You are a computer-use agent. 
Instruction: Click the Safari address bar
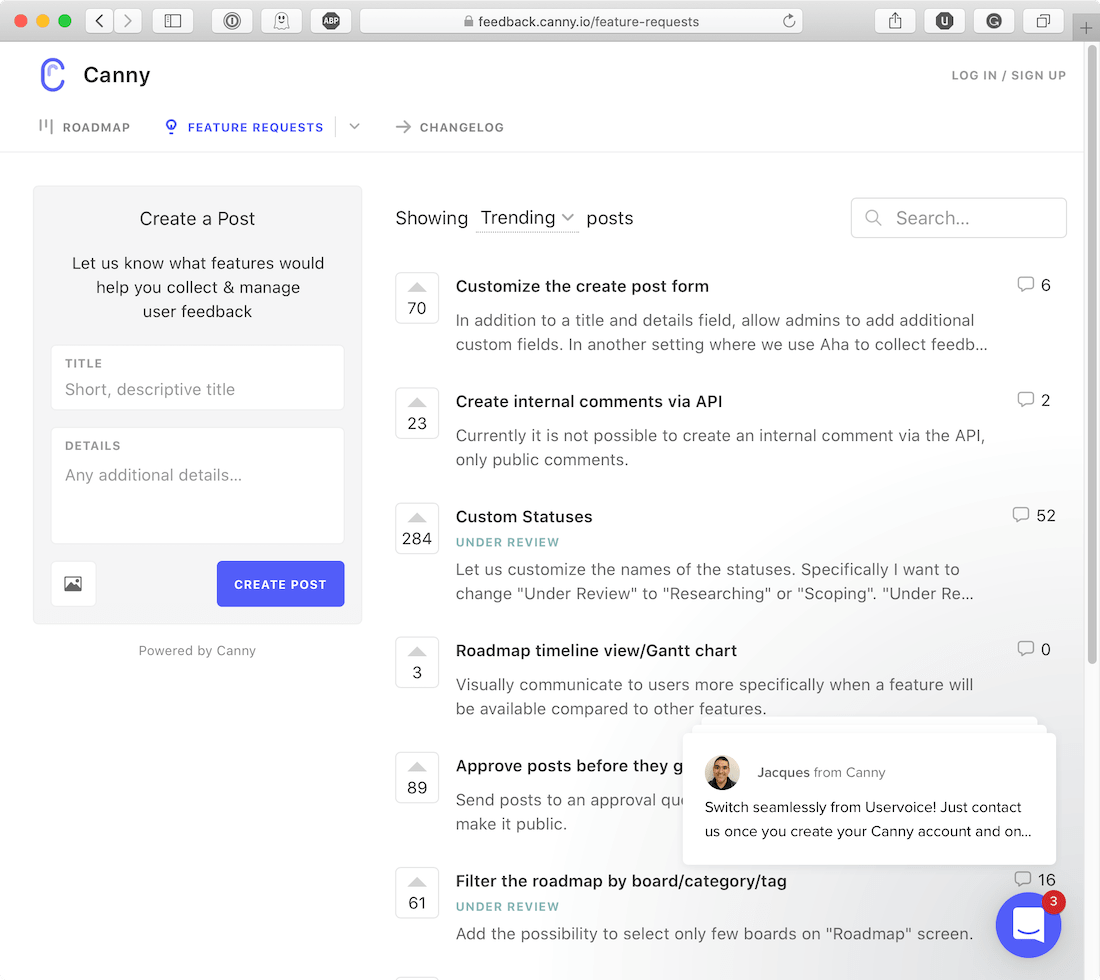click(581, 21)
